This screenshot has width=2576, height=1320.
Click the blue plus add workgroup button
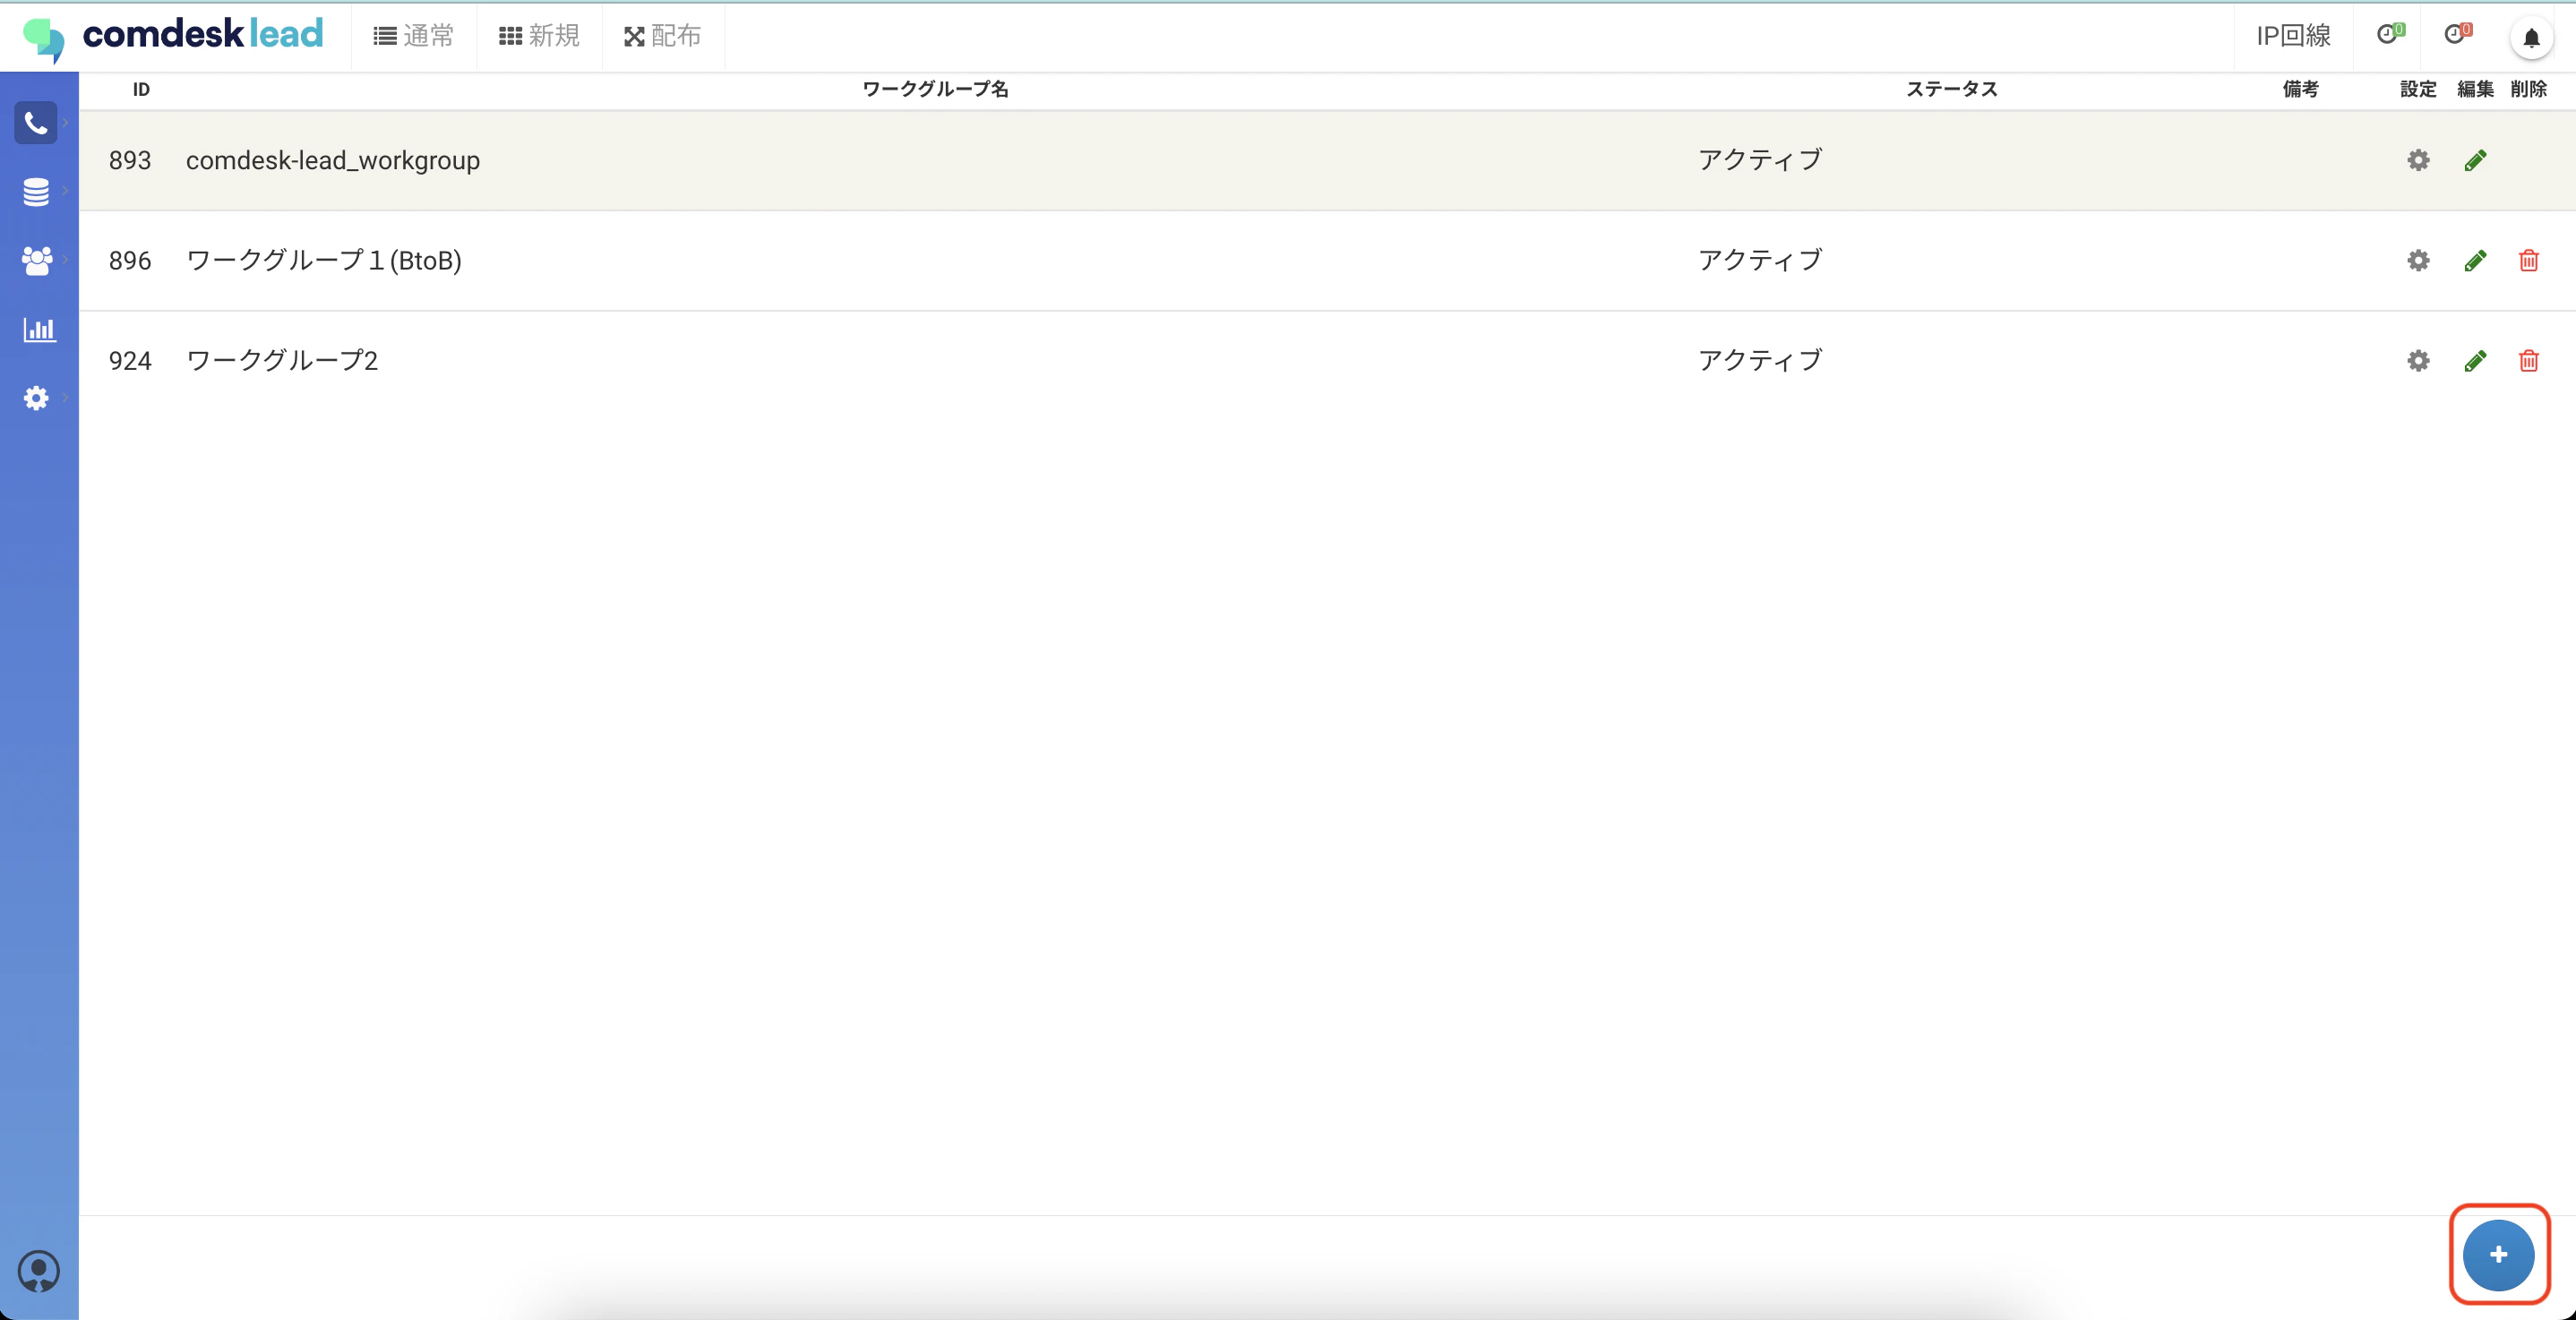point(2498,1255)
